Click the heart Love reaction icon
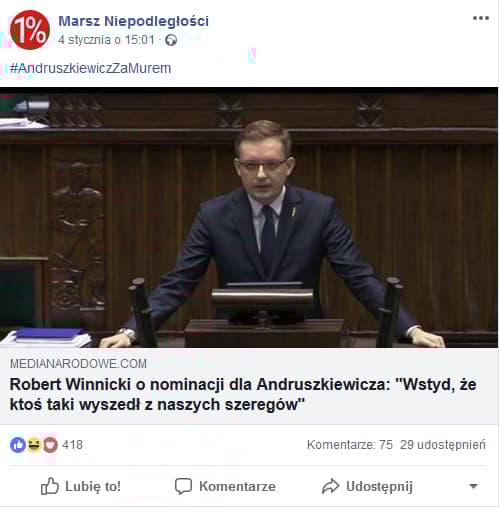Image resolution: width=499 pixels, height=508 pixels. pos(50,445)
